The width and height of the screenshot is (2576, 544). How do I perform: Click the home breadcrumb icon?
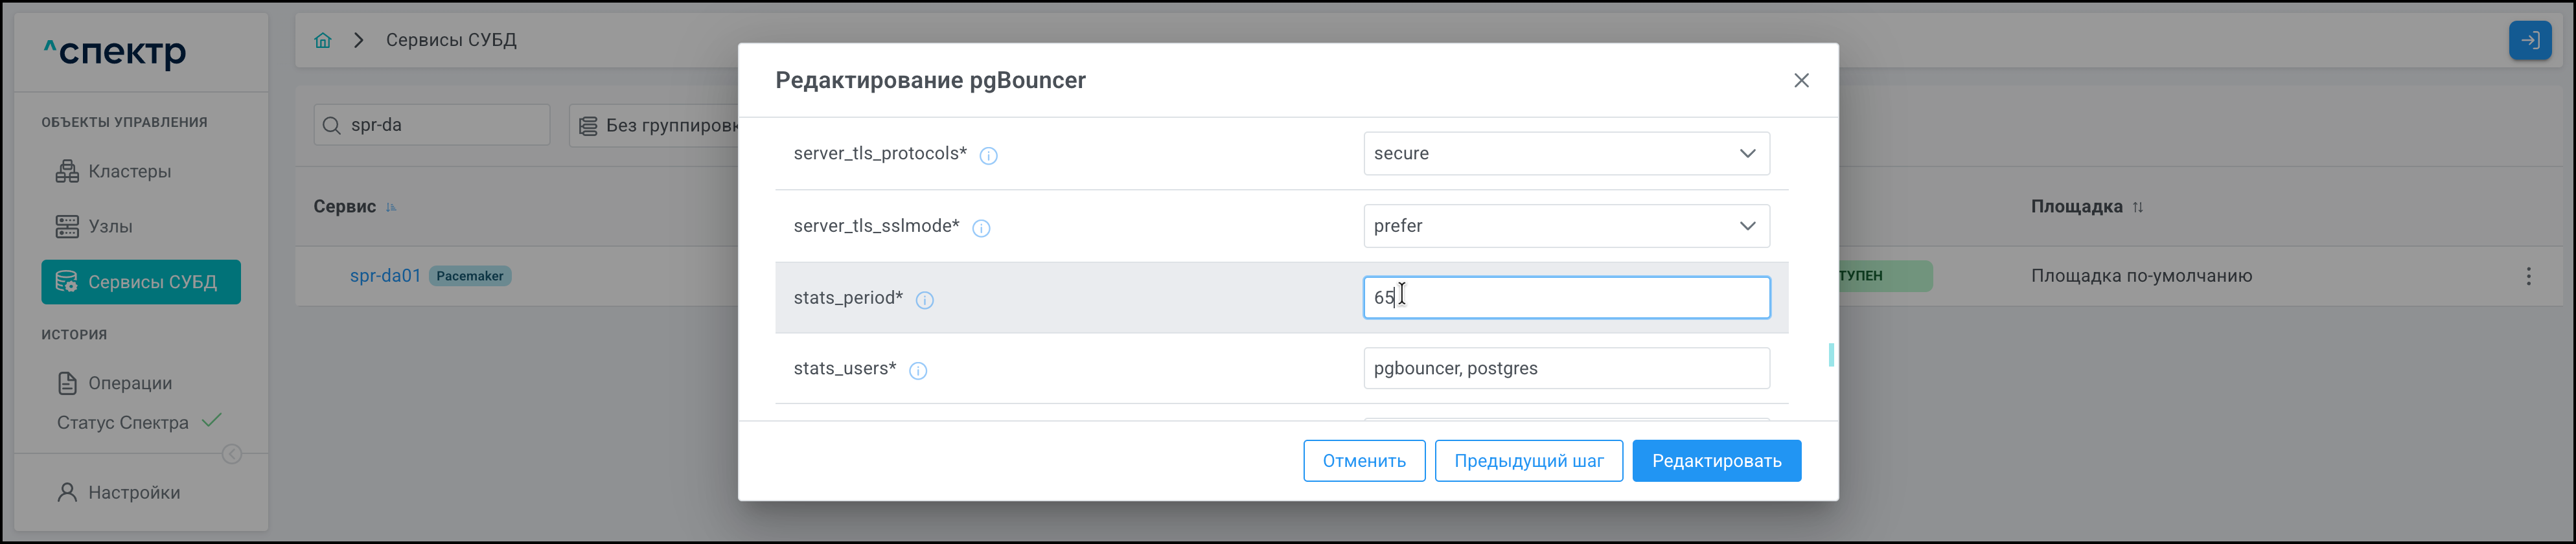(322, 40)
